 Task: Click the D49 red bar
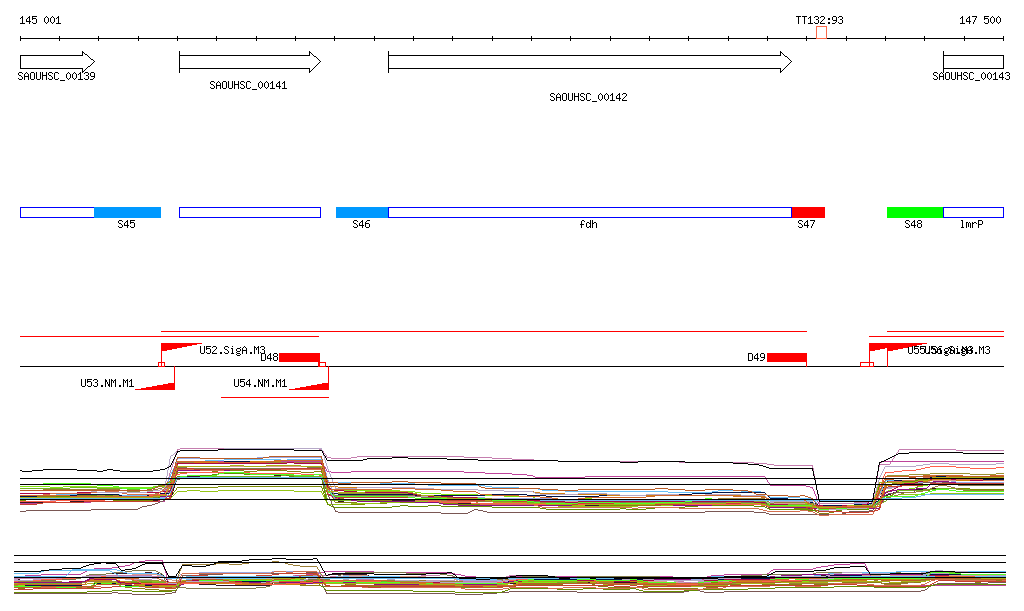tap(787, 357)
